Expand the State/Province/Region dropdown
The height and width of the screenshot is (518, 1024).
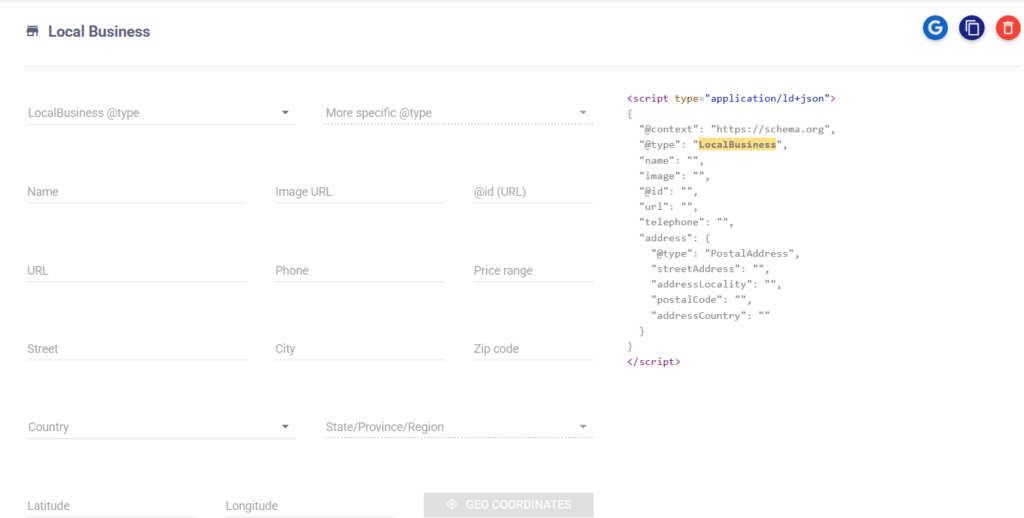pyautogui.click(x=458, y=427)
